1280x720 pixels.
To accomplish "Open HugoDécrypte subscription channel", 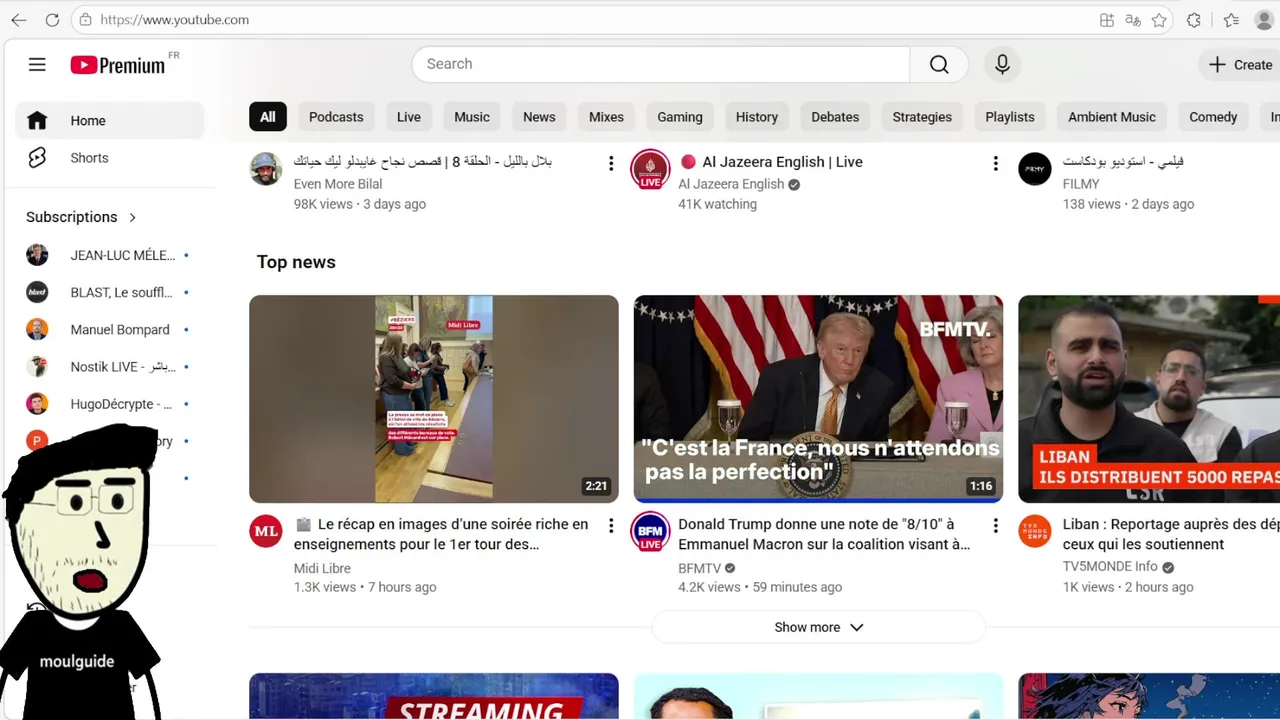I will [x=110, y=404].
